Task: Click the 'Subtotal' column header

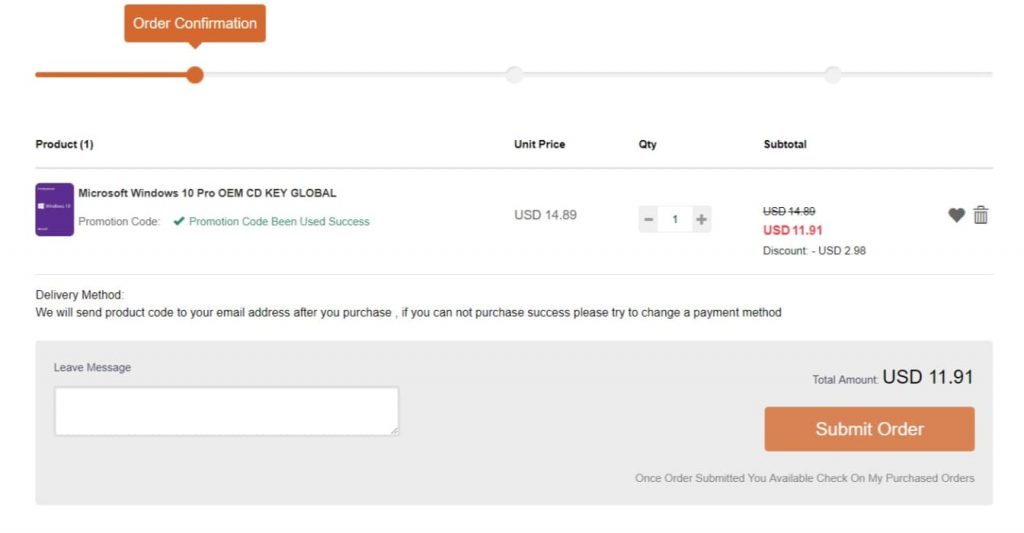Action: 785,144
